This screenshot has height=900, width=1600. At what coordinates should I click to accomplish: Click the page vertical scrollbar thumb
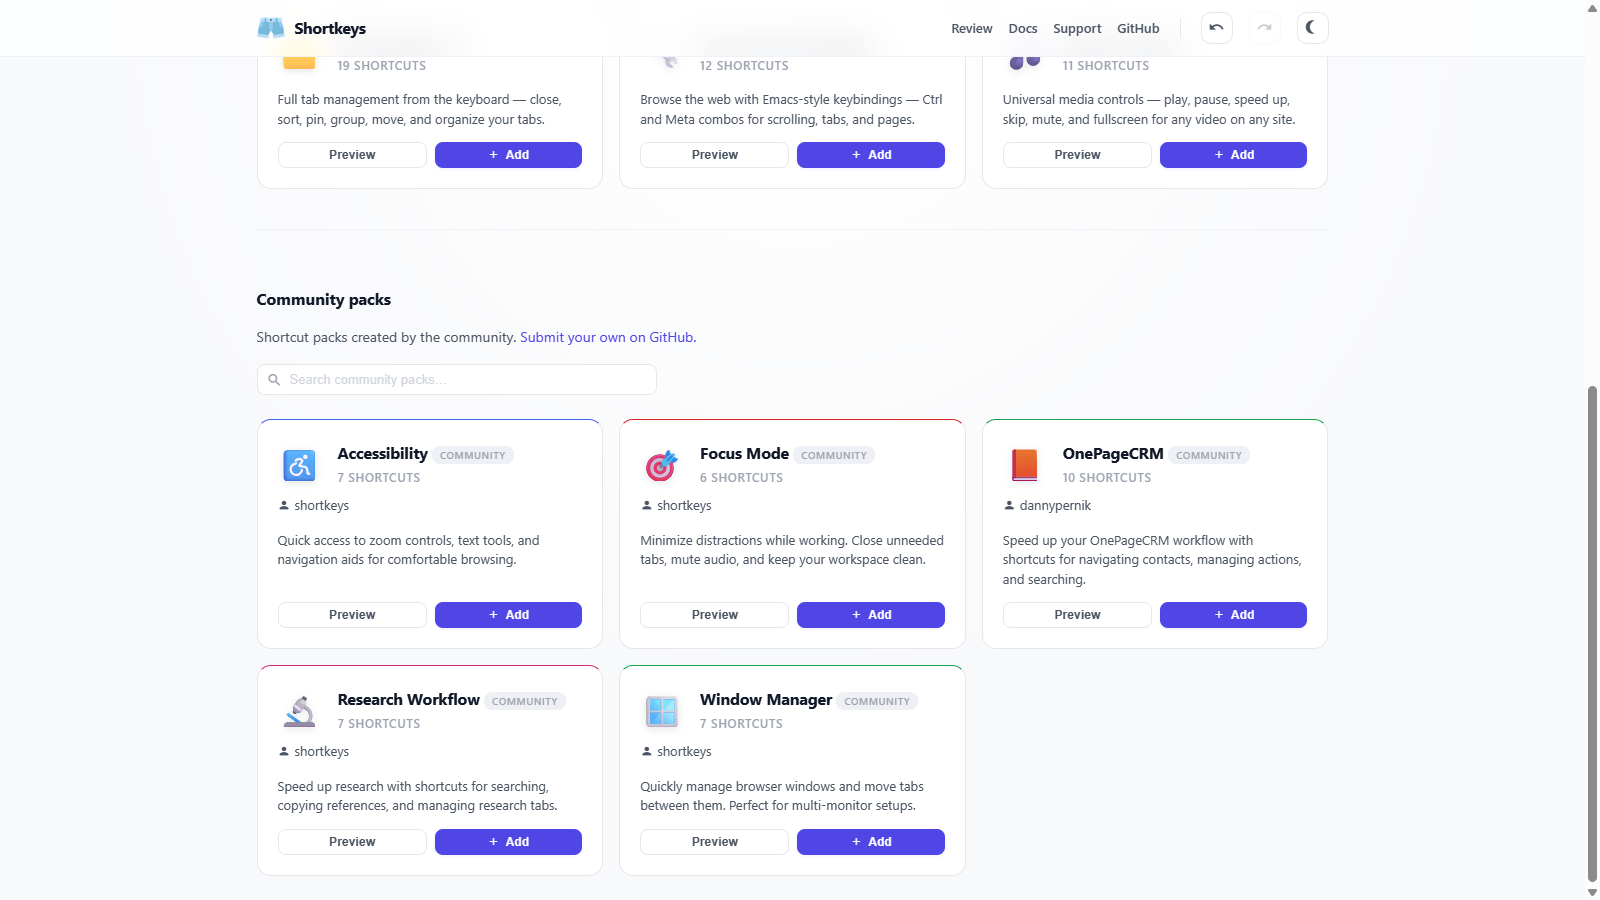point(1592,630)
